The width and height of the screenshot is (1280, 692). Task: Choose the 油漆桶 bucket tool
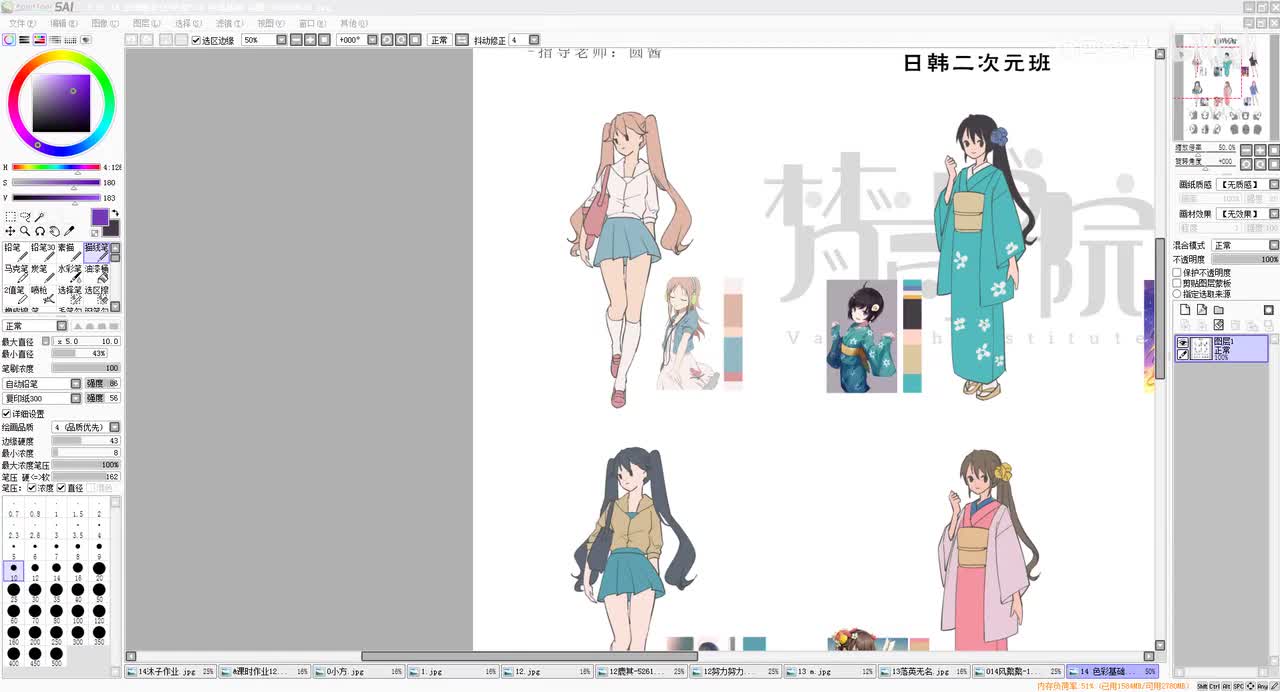[x=96, y=275]
